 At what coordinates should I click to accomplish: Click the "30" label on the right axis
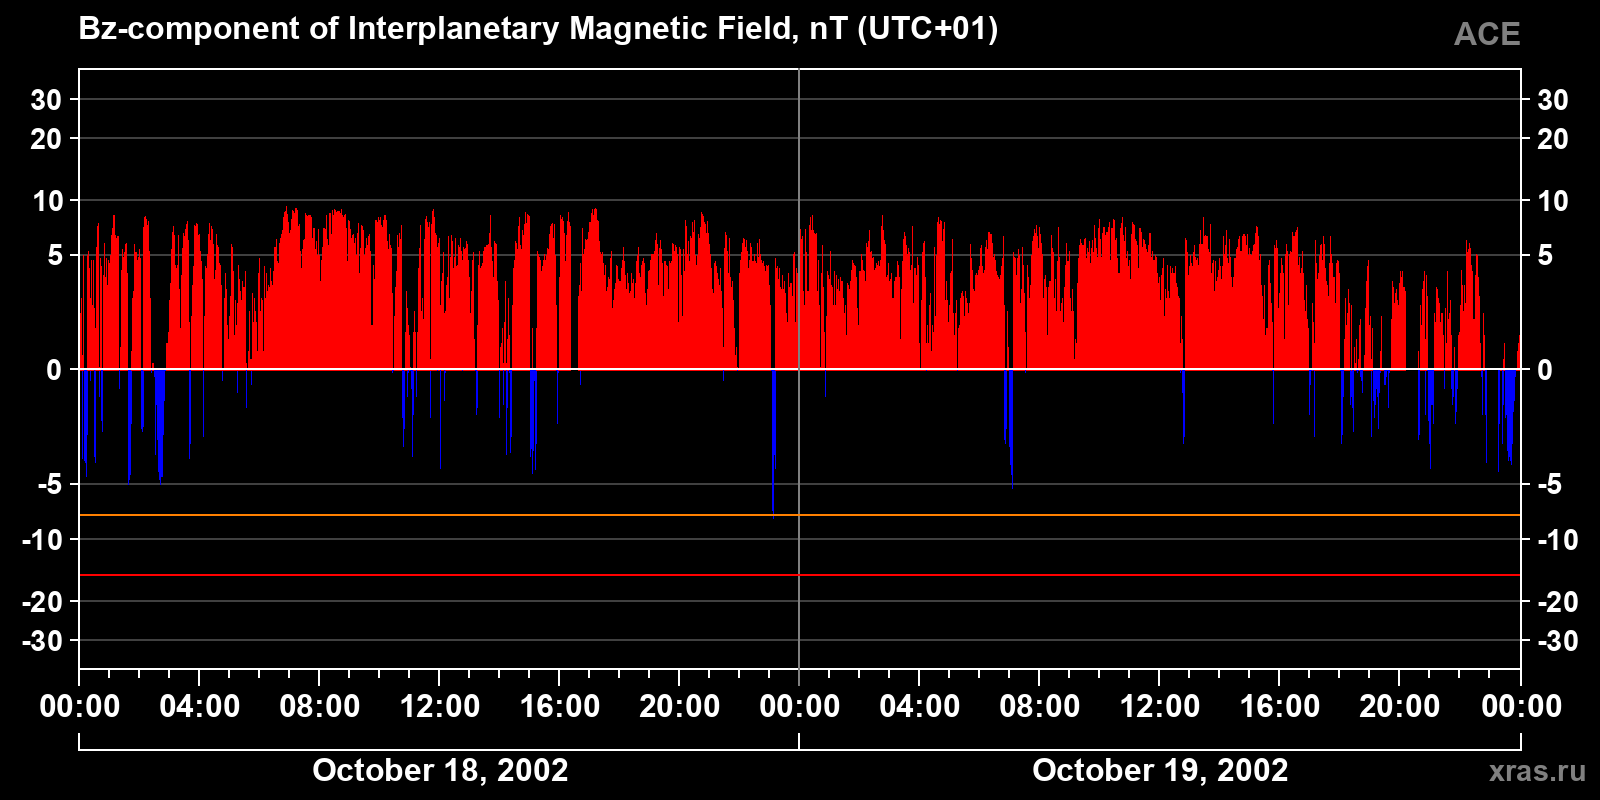click(1552, 100)
